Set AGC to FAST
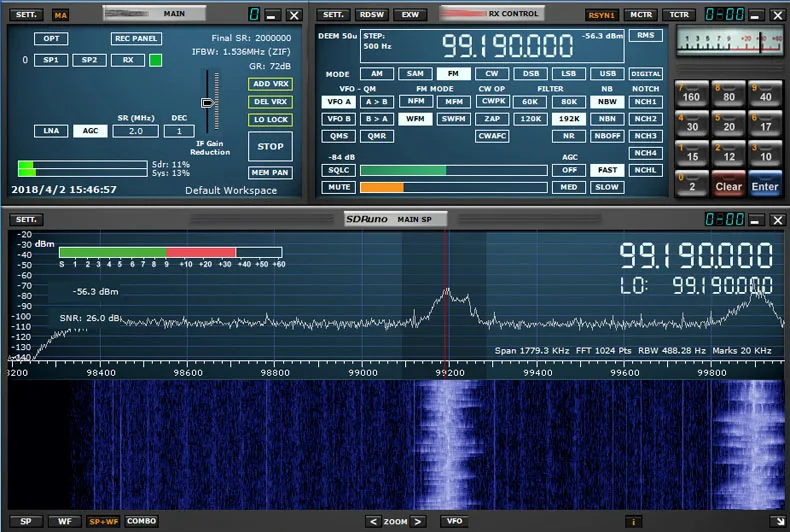This screenshot has width=790, height=532. click(x=607, y=170)
